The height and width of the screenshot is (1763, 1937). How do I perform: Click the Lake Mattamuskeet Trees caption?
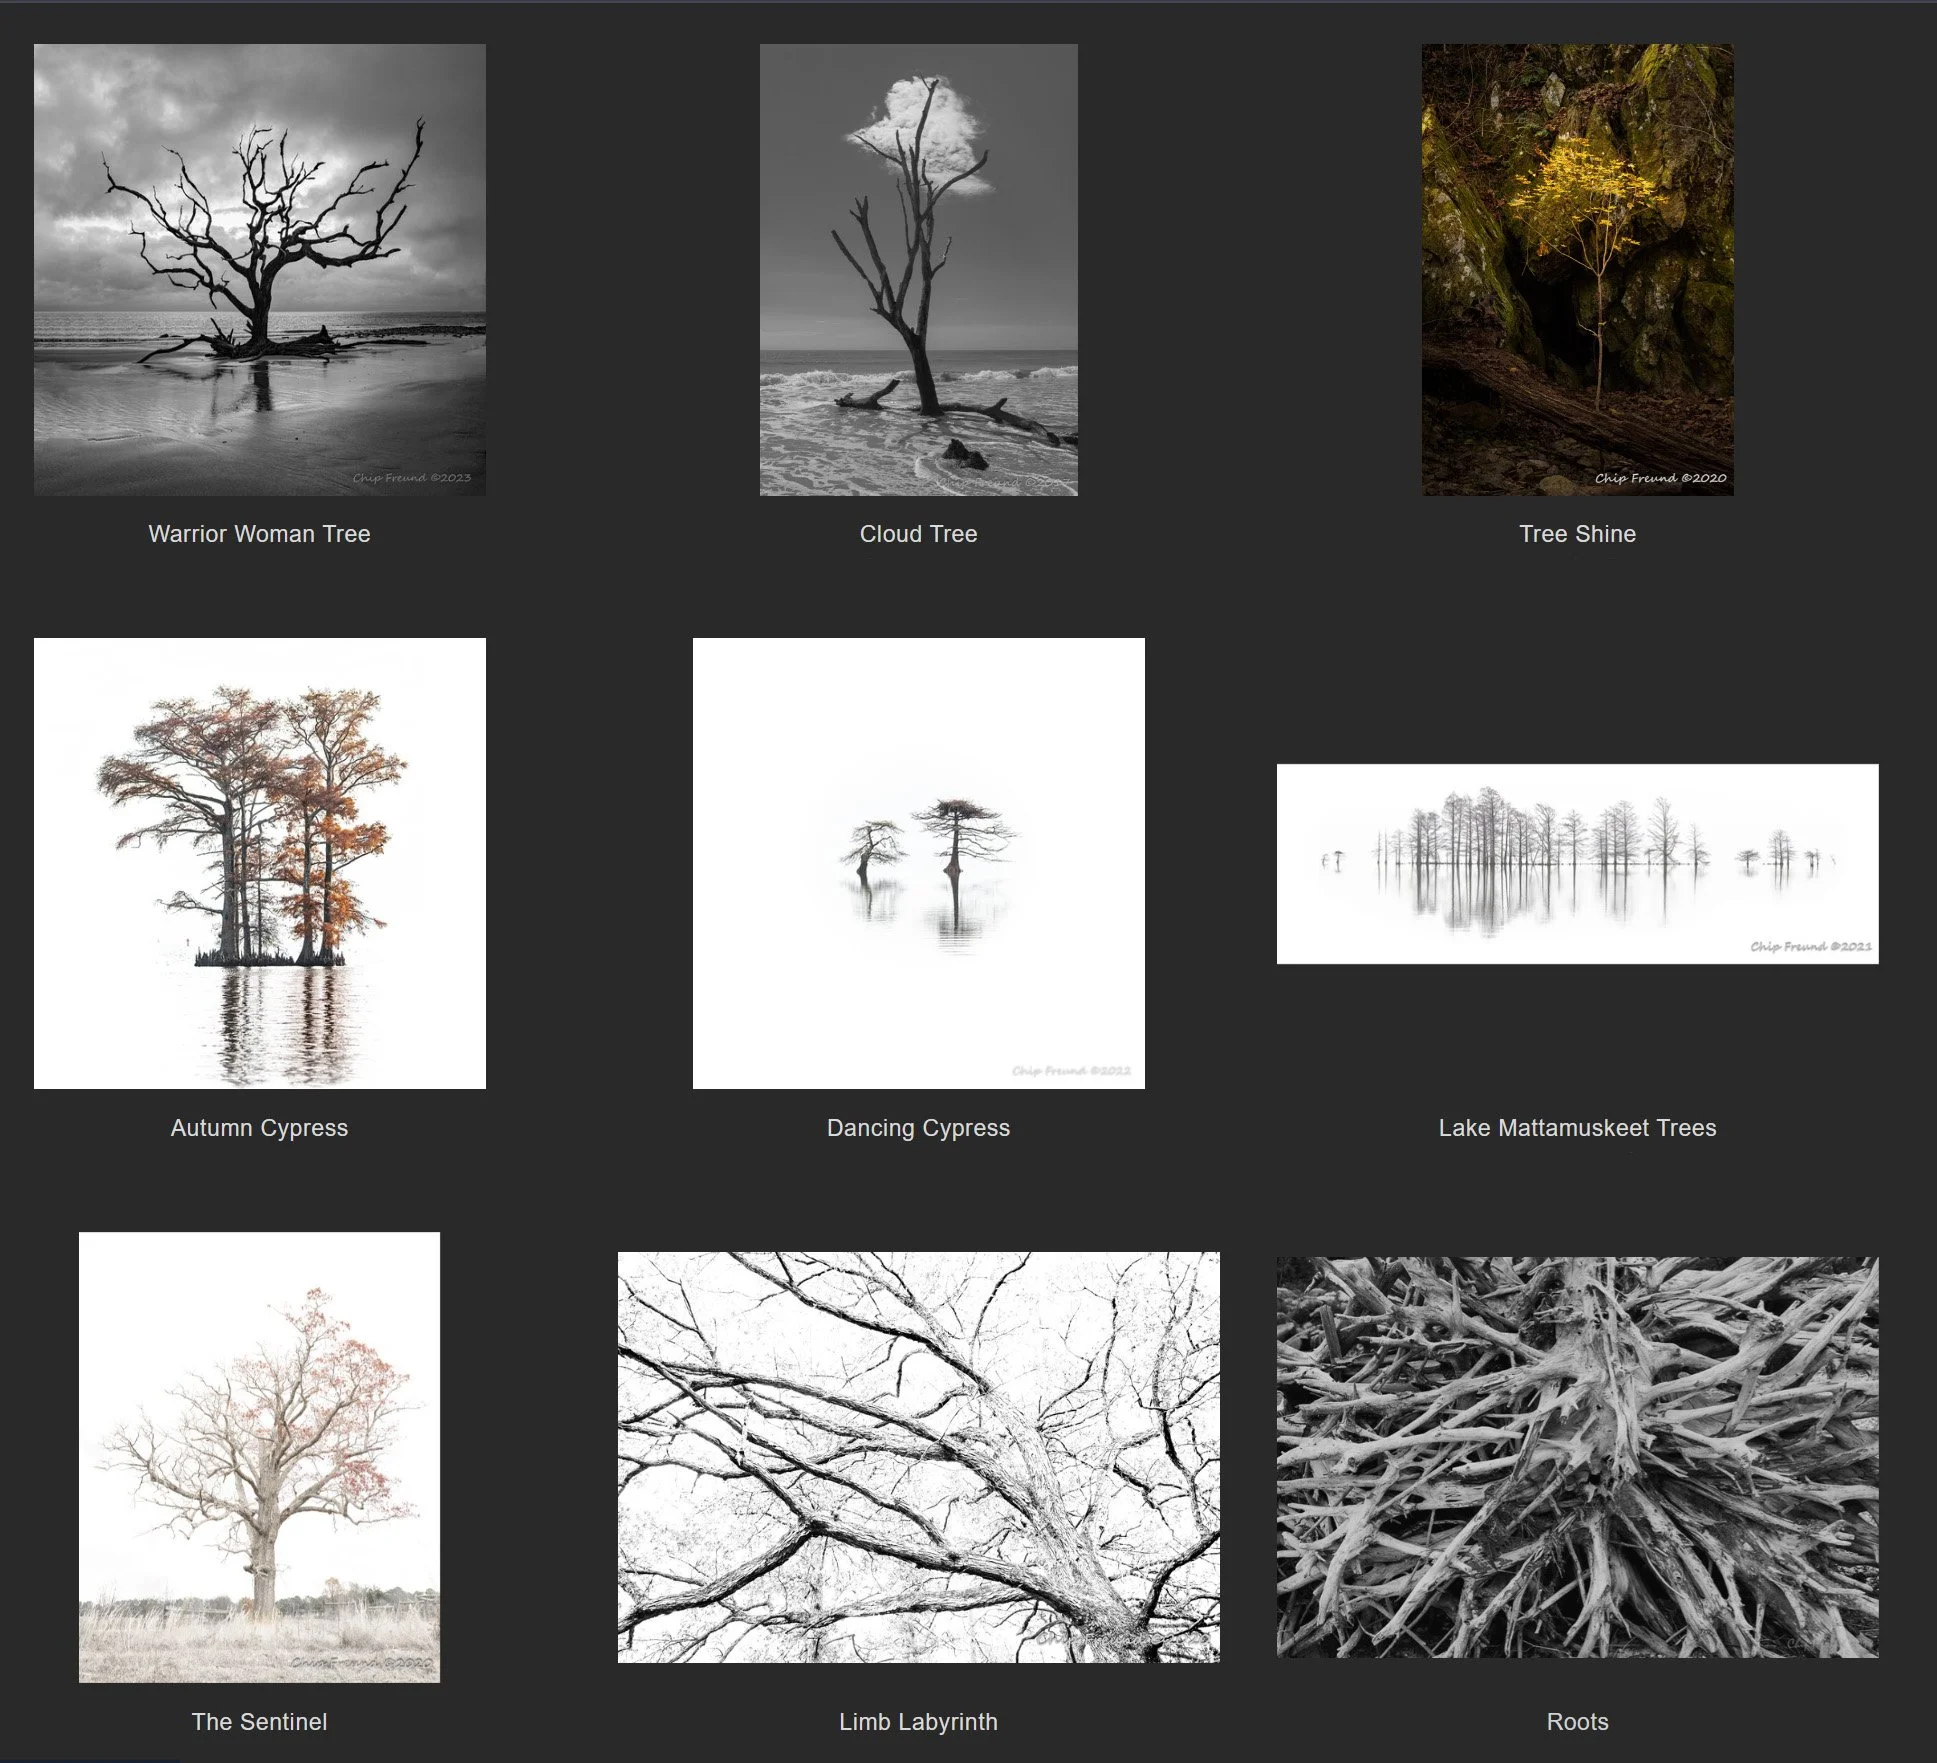tap(1577, 1128)
